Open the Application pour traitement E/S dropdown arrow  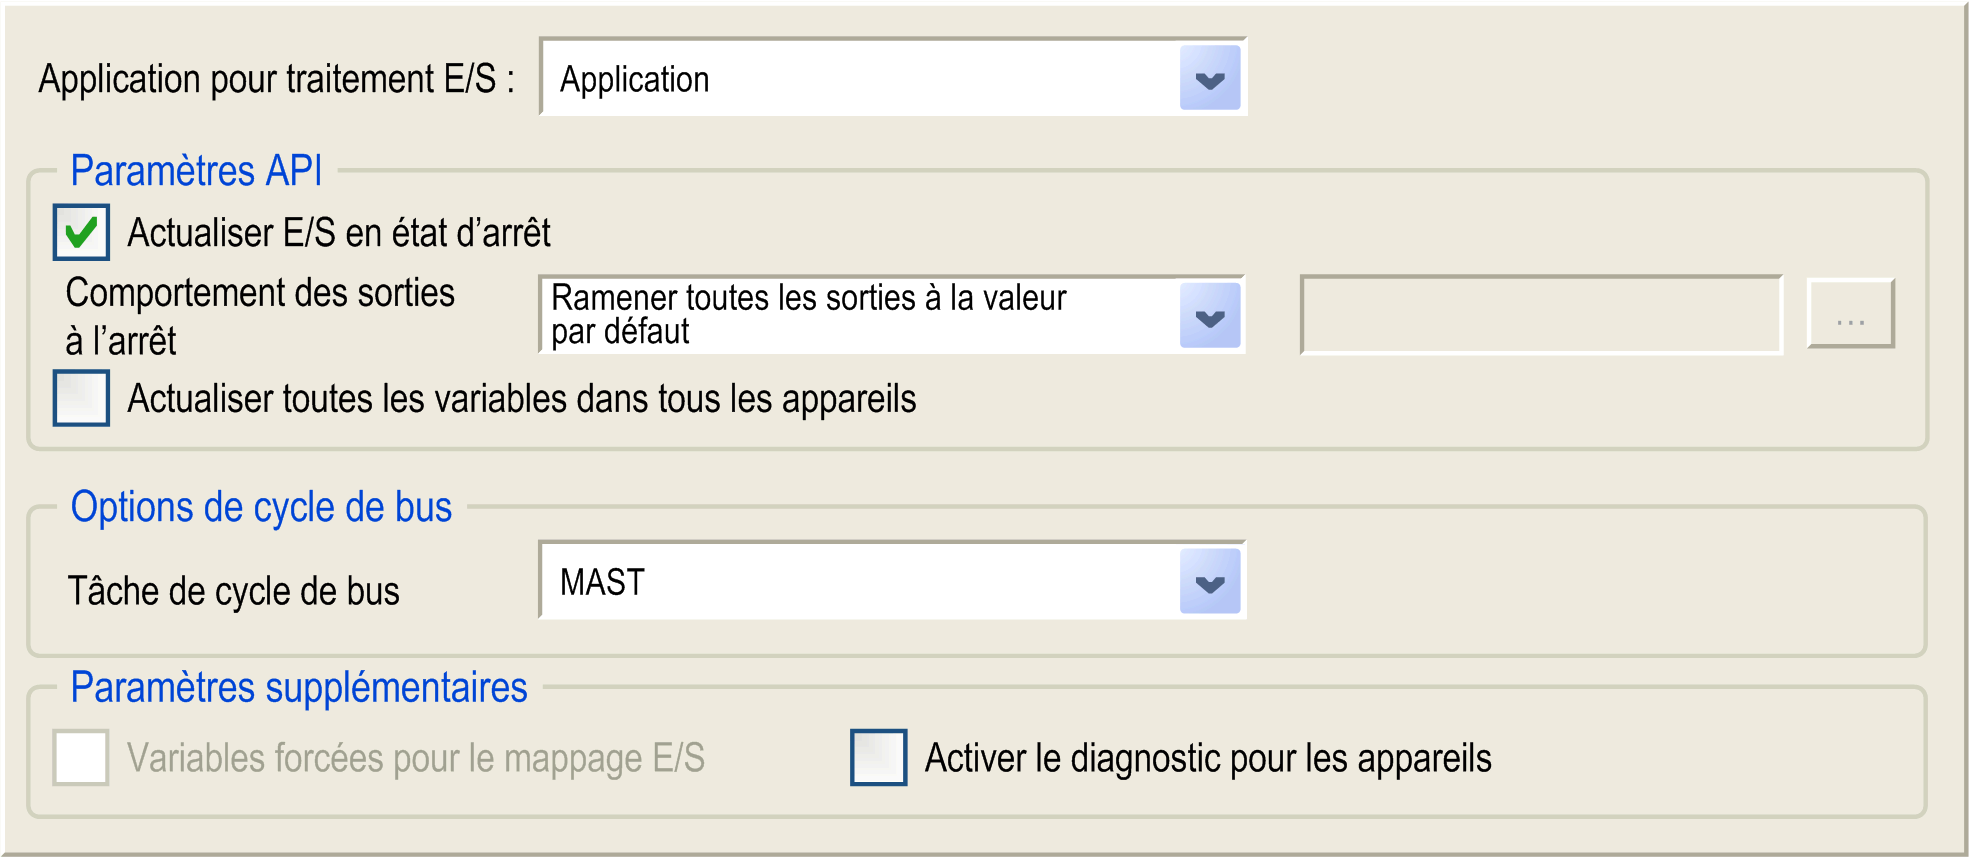[x=1209, y=79]
